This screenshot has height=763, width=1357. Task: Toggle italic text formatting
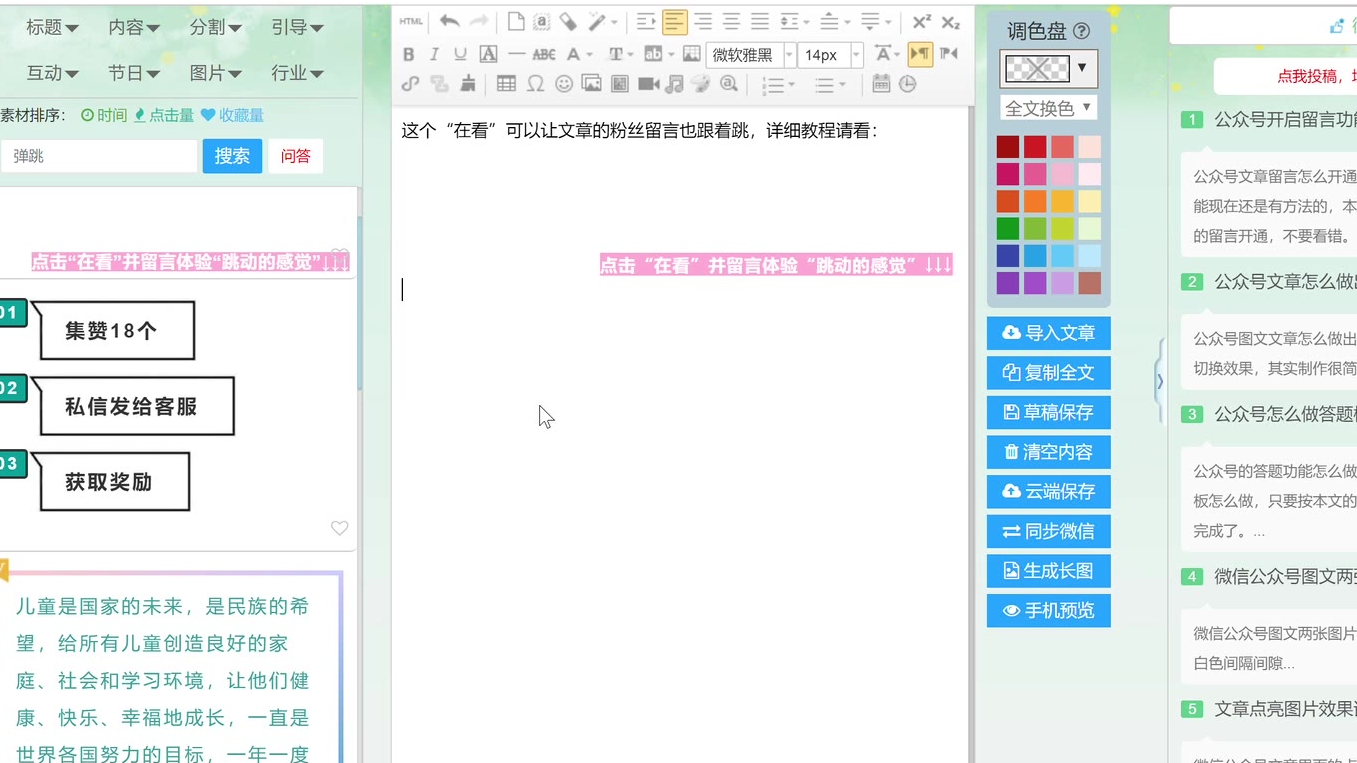[434, 54]
